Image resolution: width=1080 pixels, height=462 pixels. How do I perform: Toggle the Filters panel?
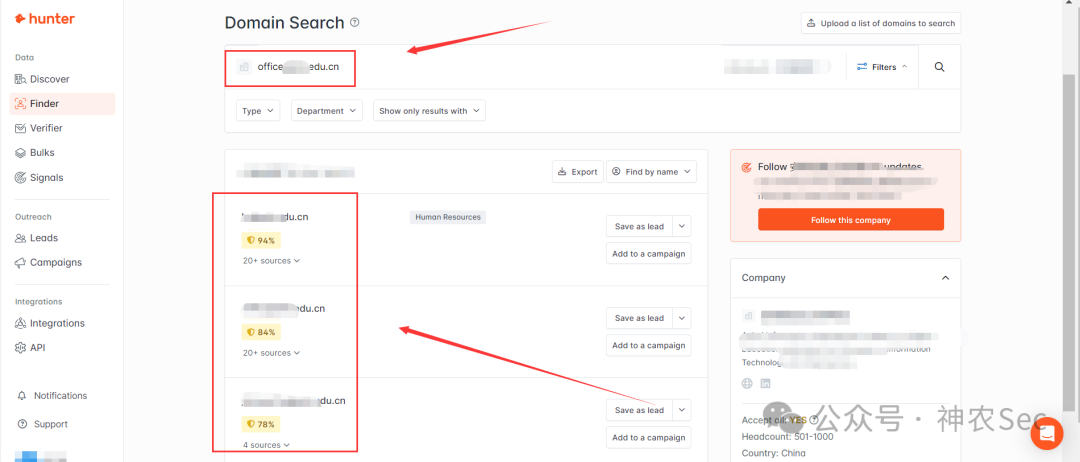point(882,67)
